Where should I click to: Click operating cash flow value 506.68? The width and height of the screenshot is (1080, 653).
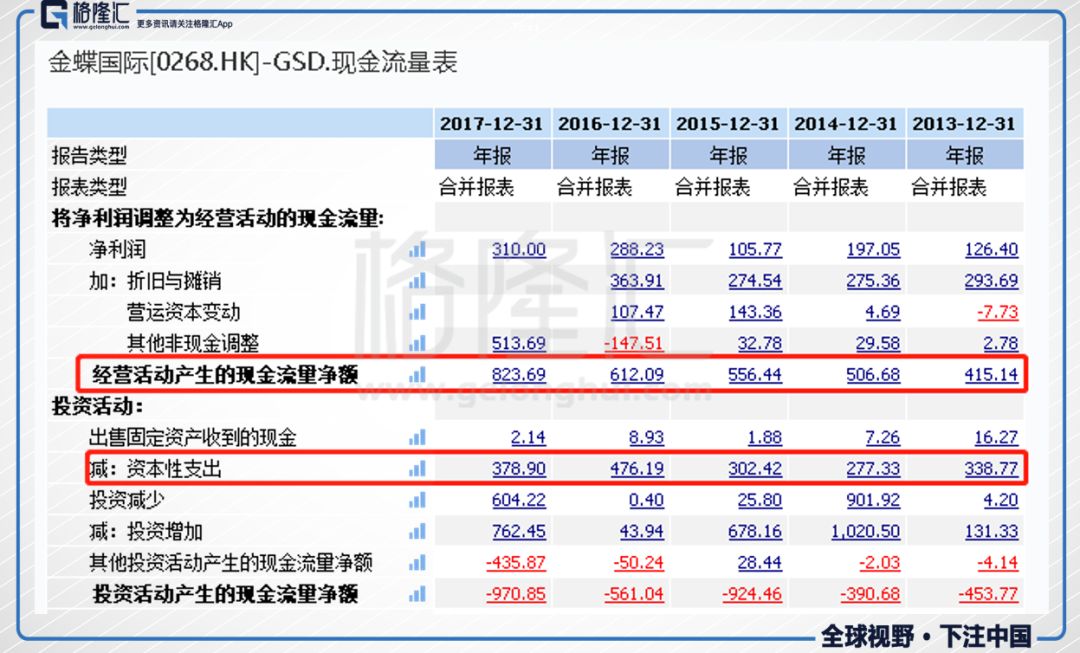873,375
